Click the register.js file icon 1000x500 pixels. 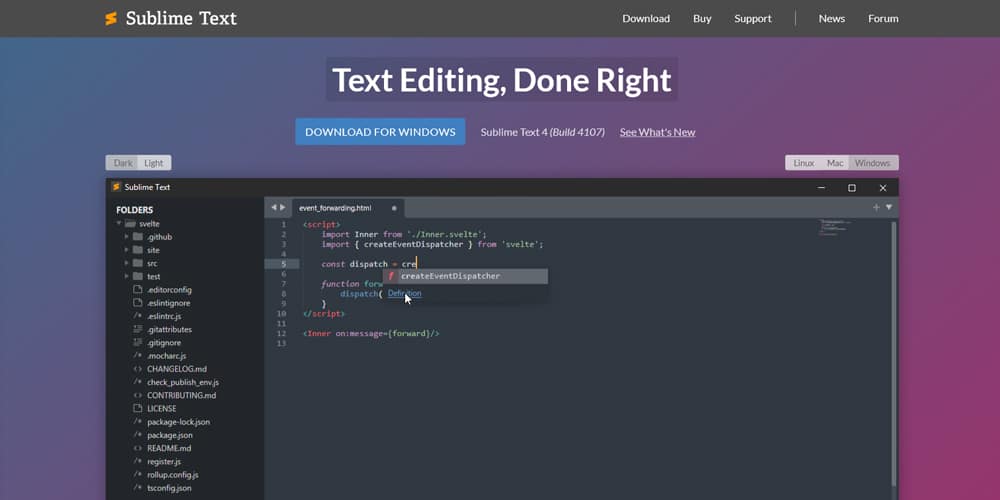tap(137, 461)
